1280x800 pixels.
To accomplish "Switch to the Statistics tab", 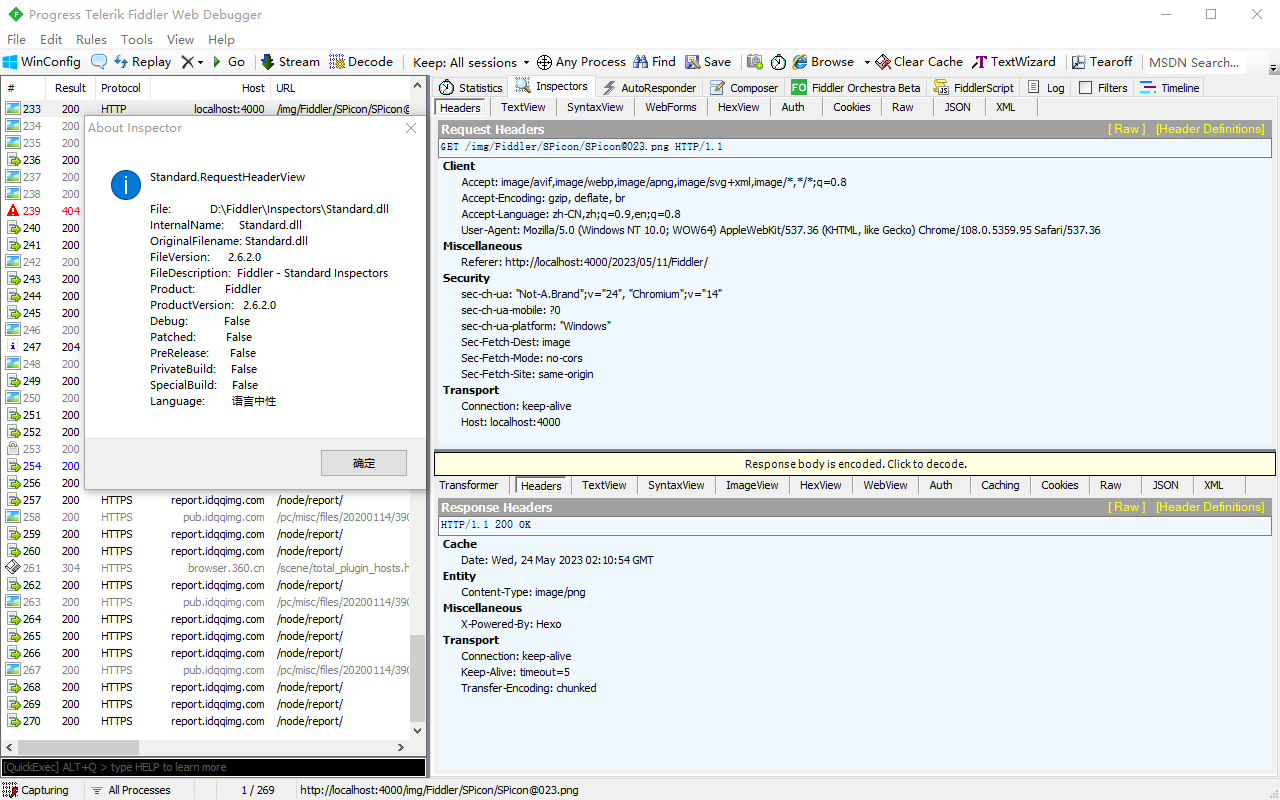I will click(x=470, y=88).
